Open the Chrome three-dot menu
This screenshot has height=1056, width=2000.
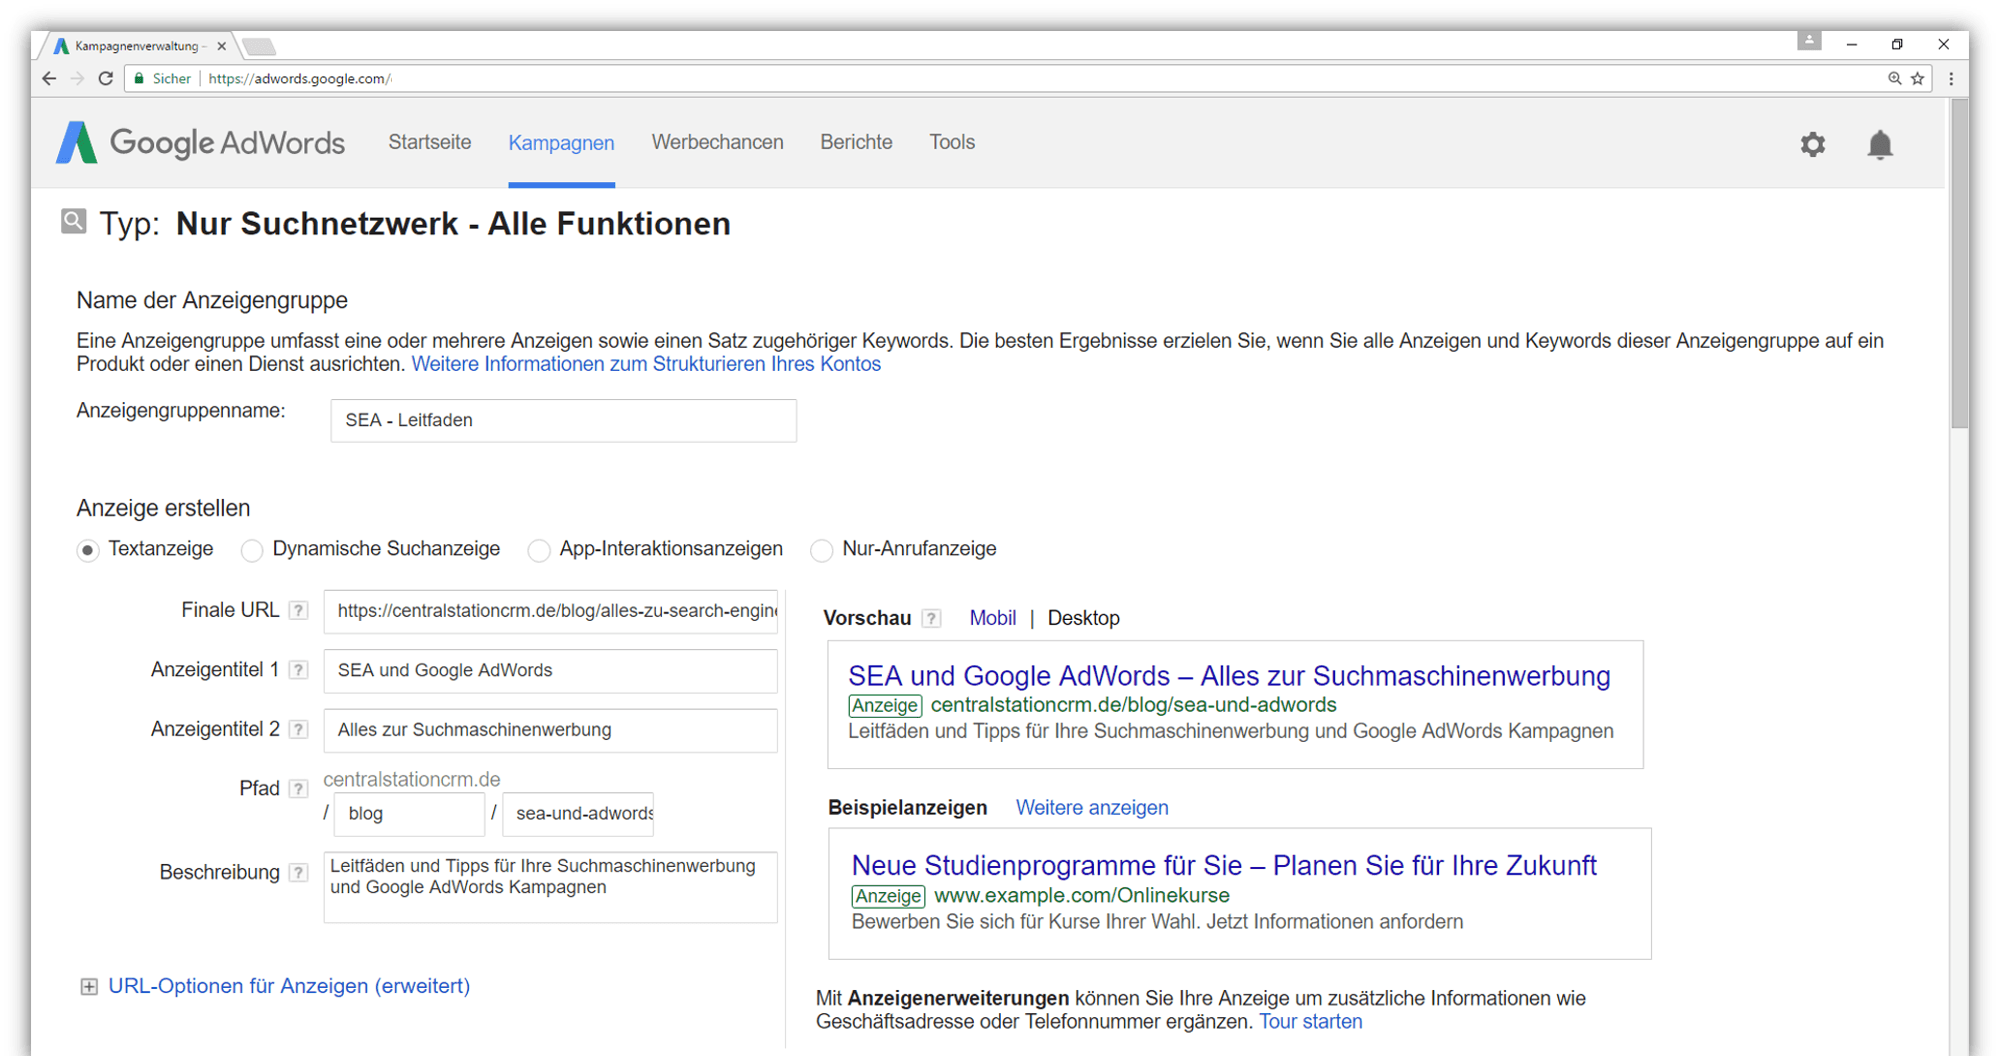pos(1950,78)
